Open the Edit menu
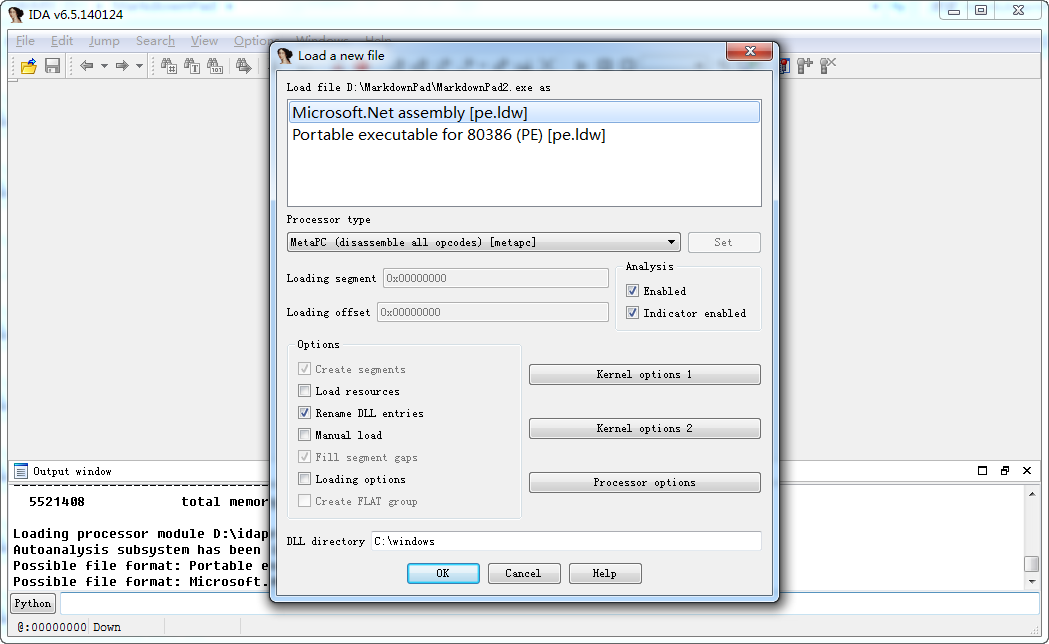The image size is (1049, 644). (x=62, y=41)
